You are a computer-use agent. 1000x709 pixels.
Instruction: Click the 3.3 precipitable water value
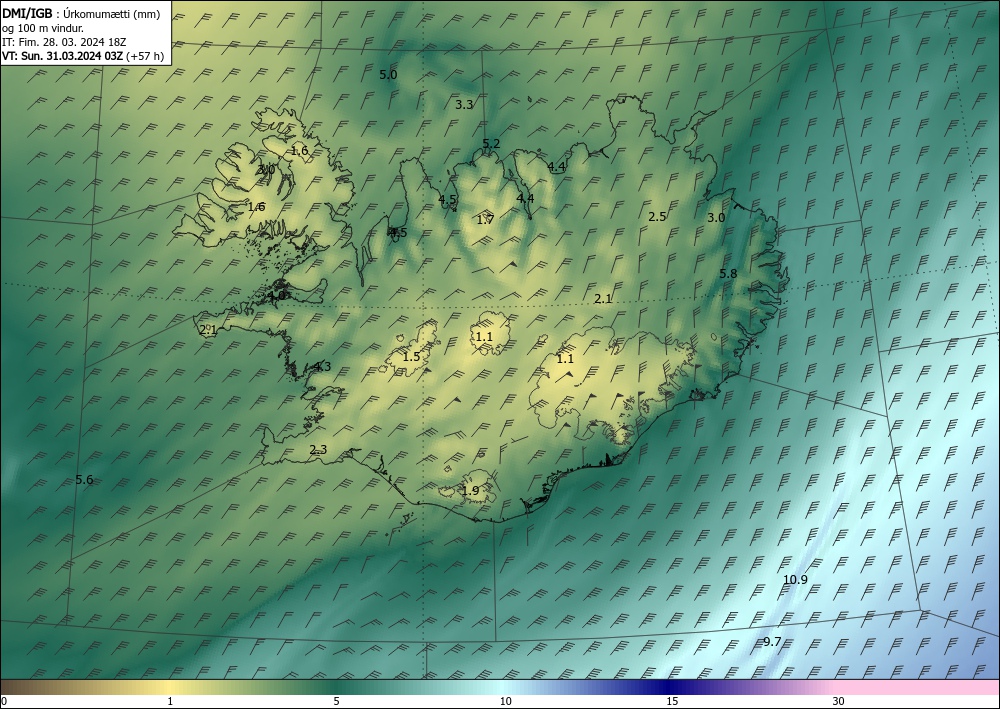coord(464,105)
